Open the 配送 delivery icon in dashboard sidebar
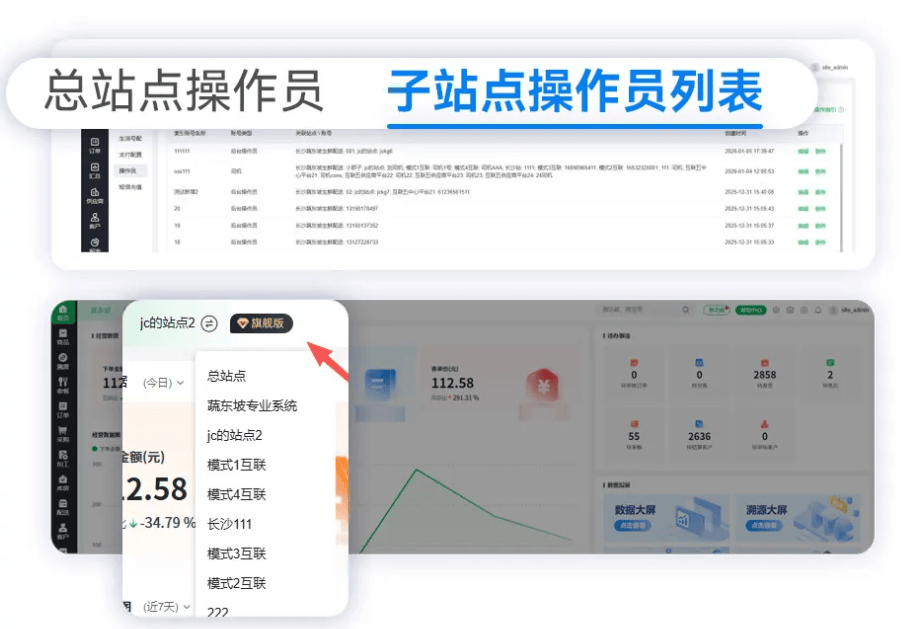This screenshot has width=917, height=629. click(x=63, y=507)
